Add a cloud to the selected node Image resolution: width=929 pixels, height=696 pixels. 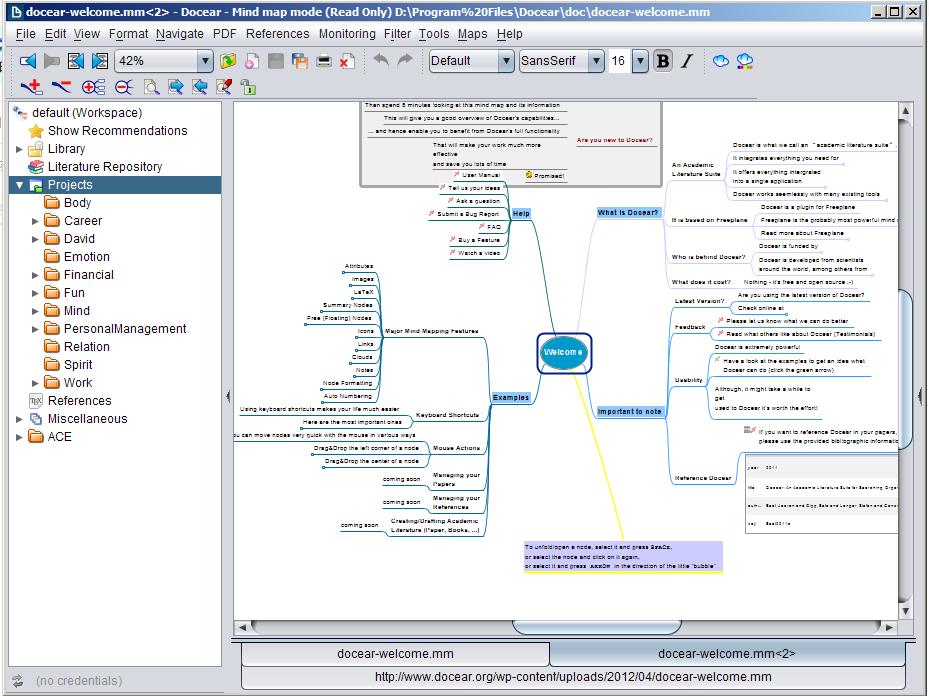tap(720, 61)
